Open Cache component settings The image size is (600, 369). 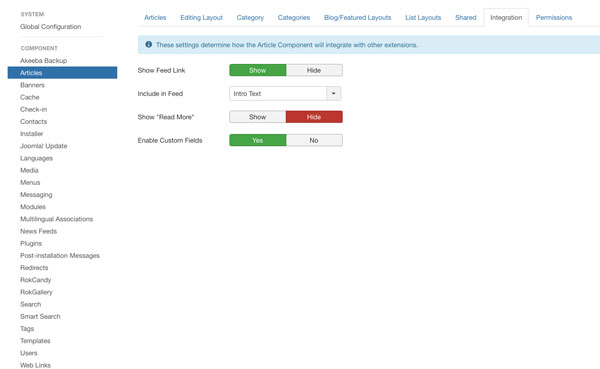[x=29, y=97]
